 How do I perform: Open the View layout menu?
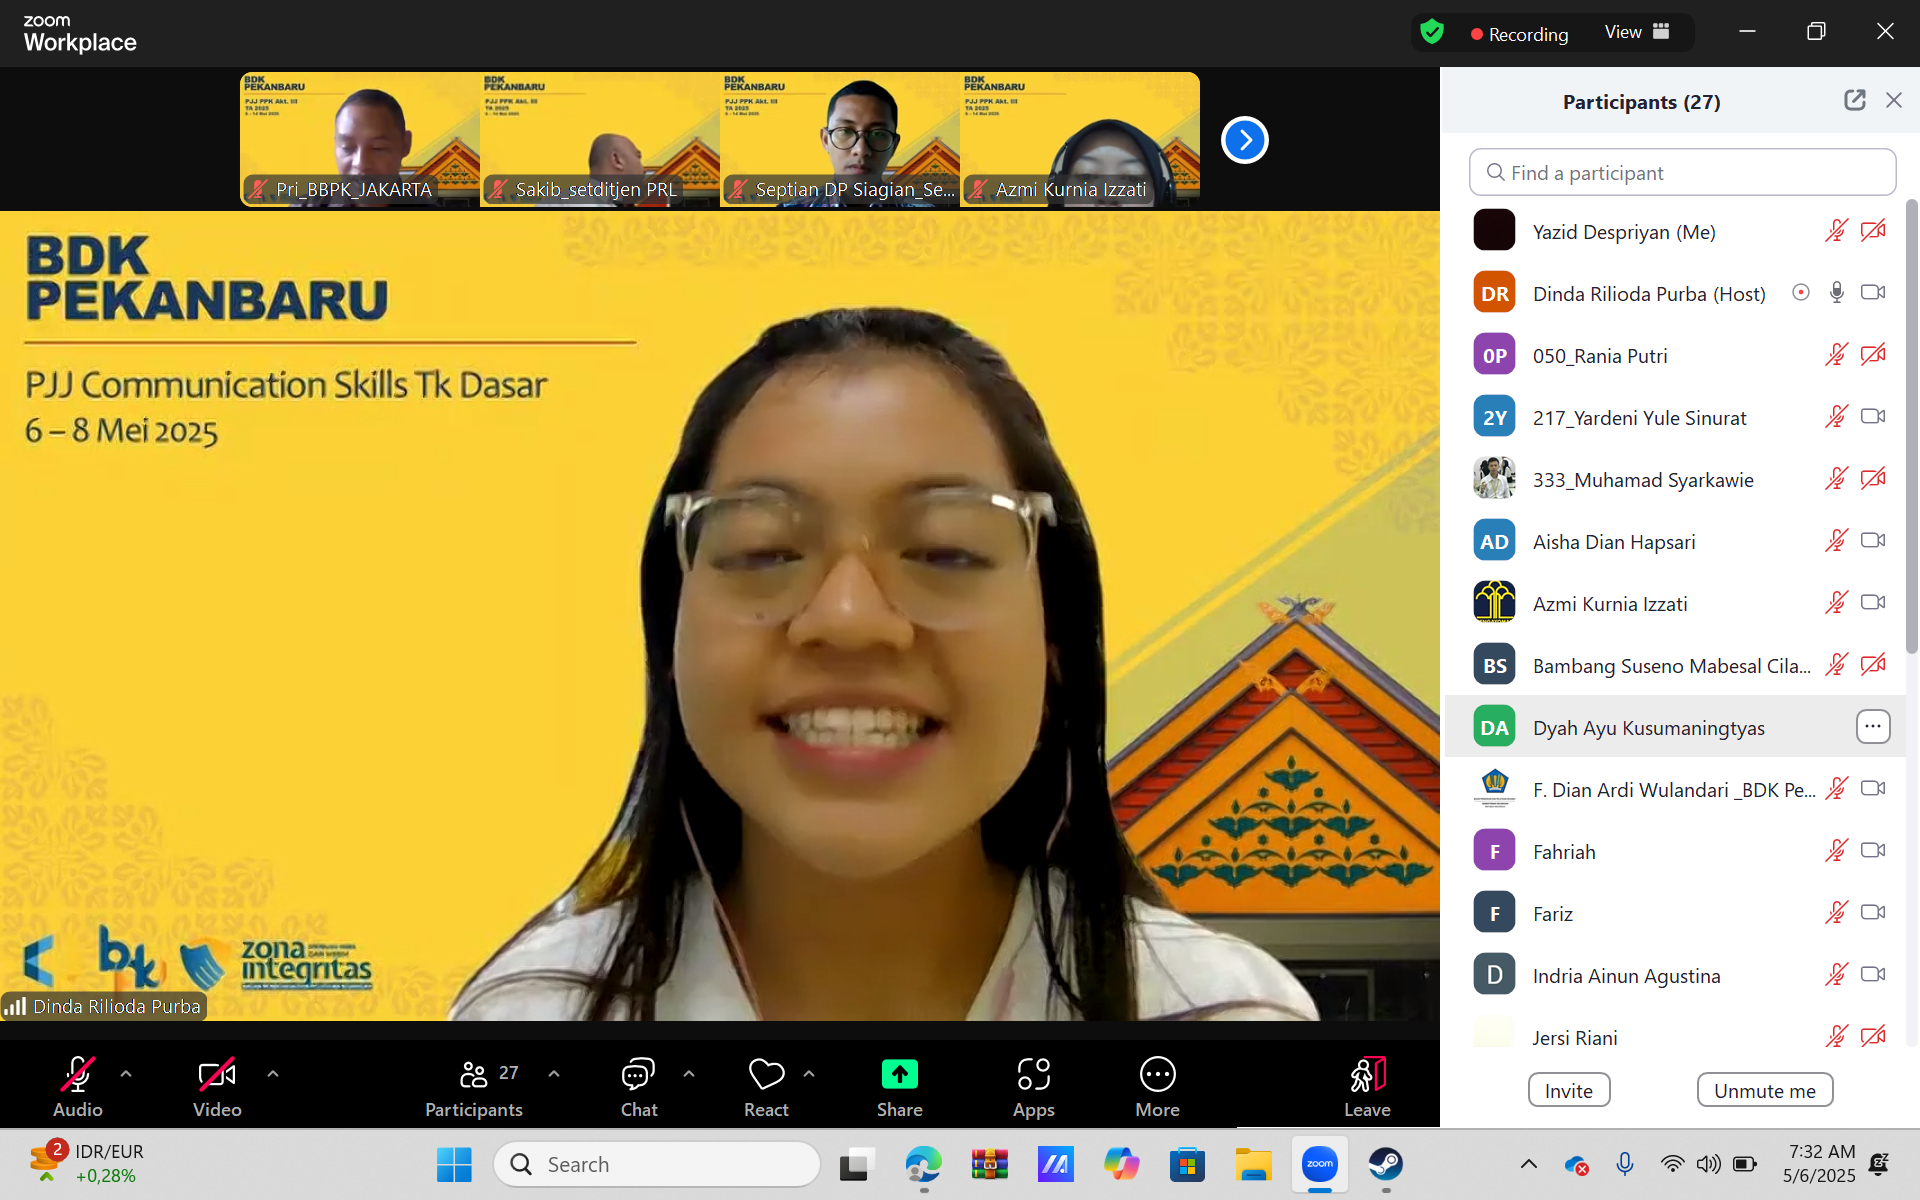click(1637, 32)
